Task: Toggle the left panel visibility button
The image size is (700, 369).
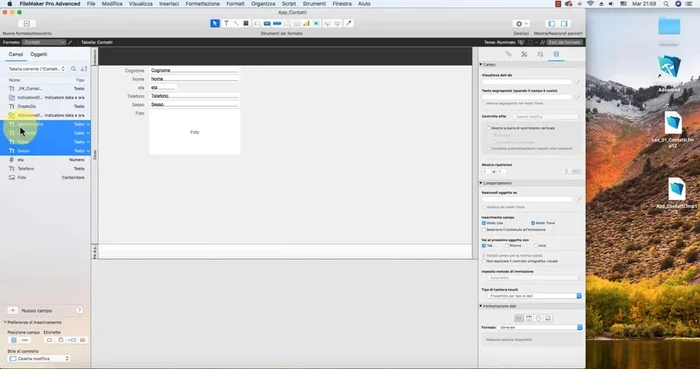Action: 552,24
